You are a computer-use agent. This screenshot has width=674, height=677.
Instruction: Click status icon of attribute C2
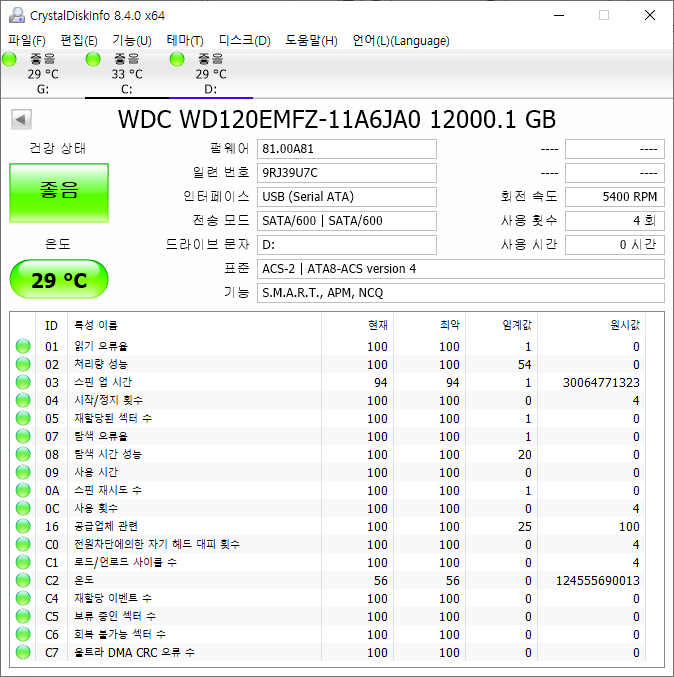pyautogui.click(x=23, y=580)
